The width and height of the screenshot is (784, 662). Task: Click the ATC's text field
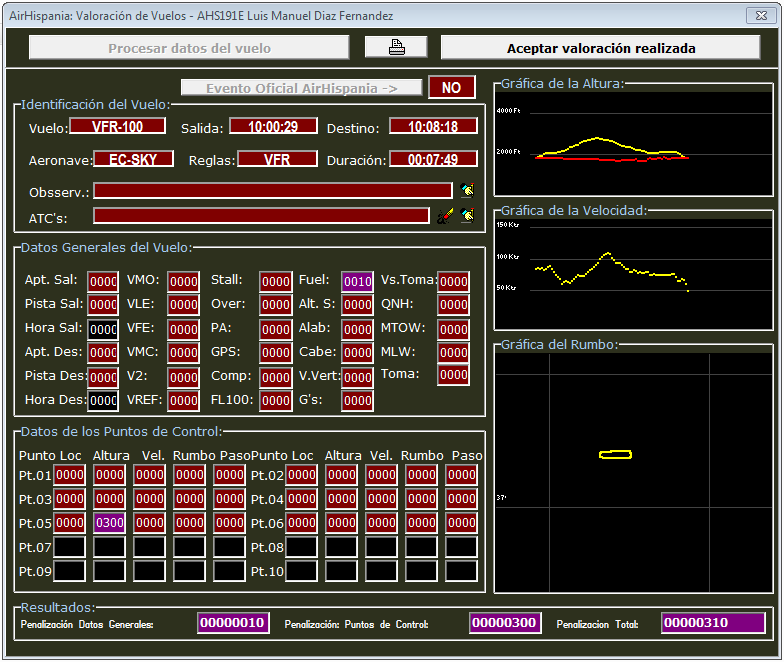(261, 216)
